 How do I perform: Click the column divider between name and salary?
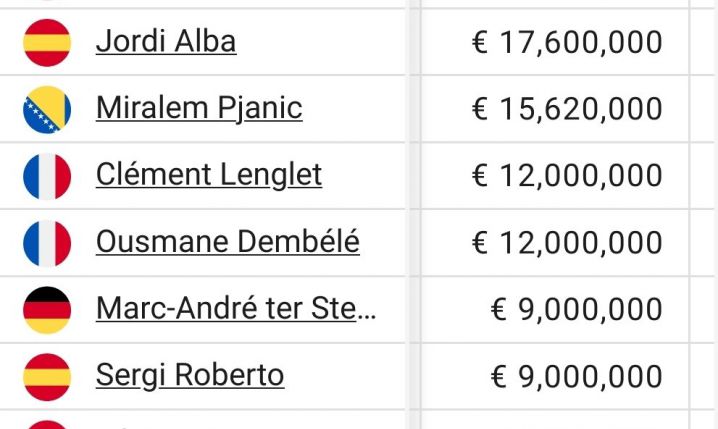[413, 214]
